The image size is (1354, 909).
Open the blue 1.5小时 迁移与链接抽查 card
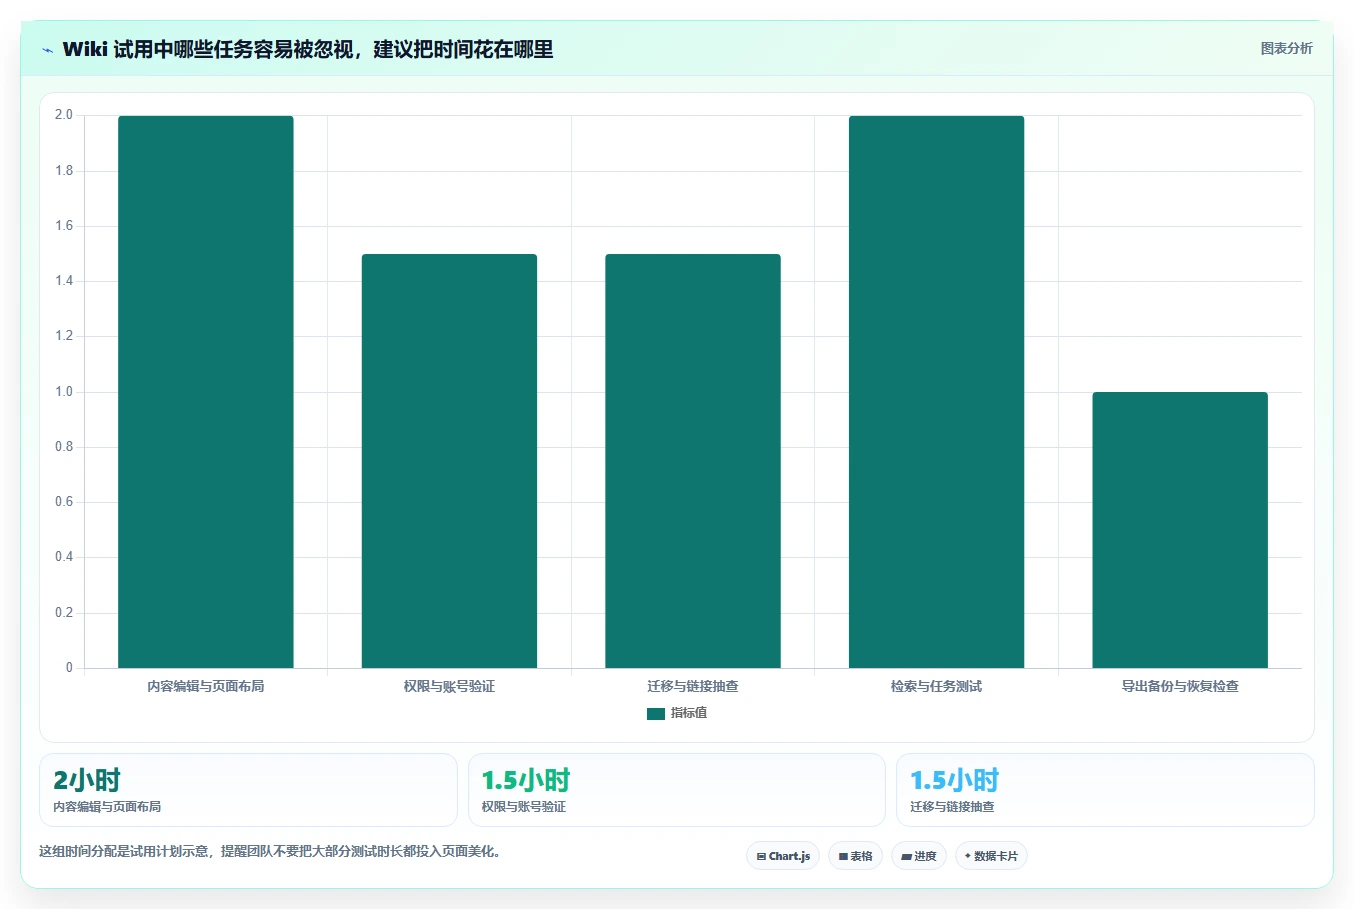[1105, 790]
